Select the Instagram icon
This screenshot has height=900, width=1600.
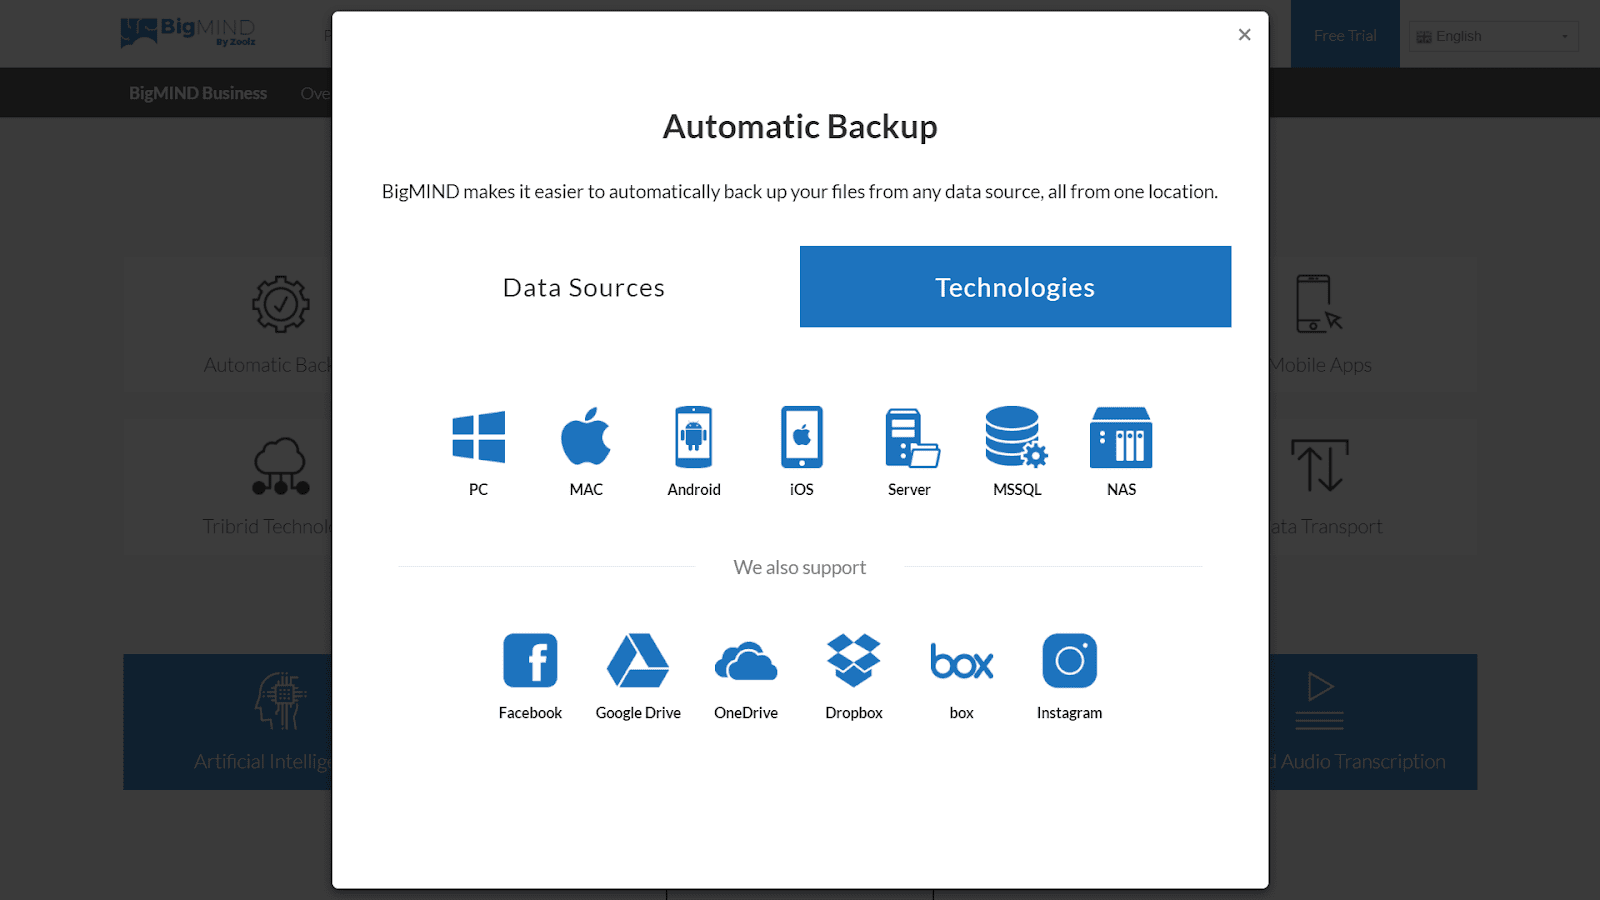click(1070, 660)
